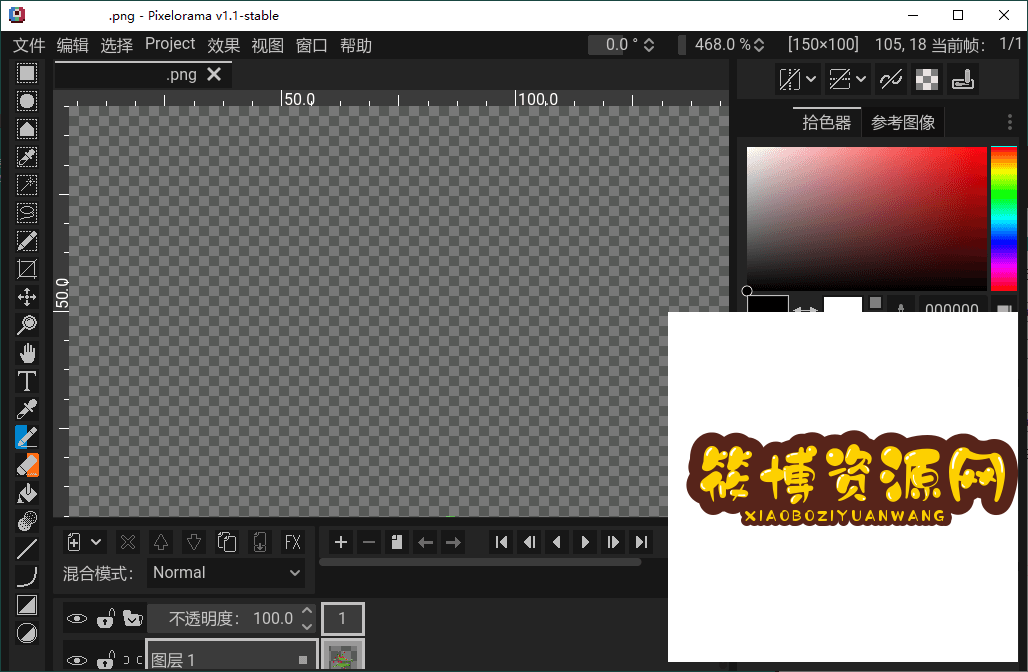Select the Eraser tool

(x=27, y=465)
